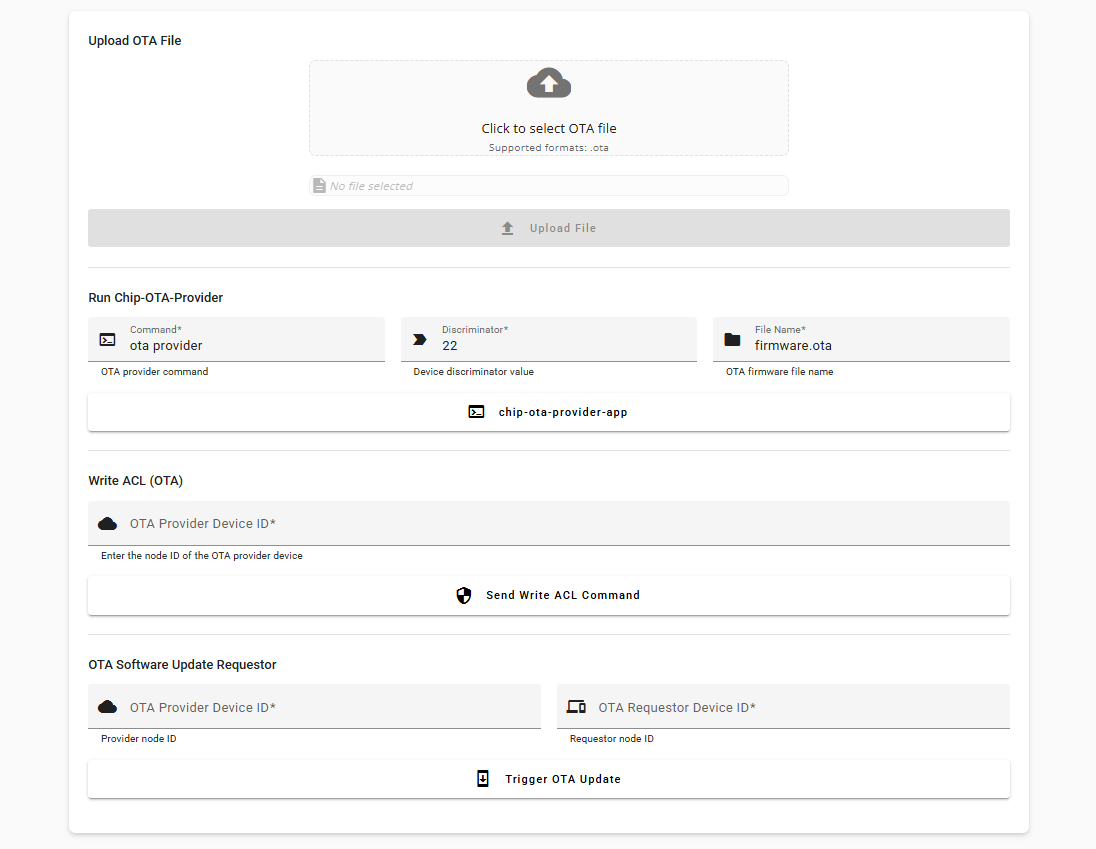
Task: Focus the Command field containing 'ota provider'
Action: click(250, 345)
